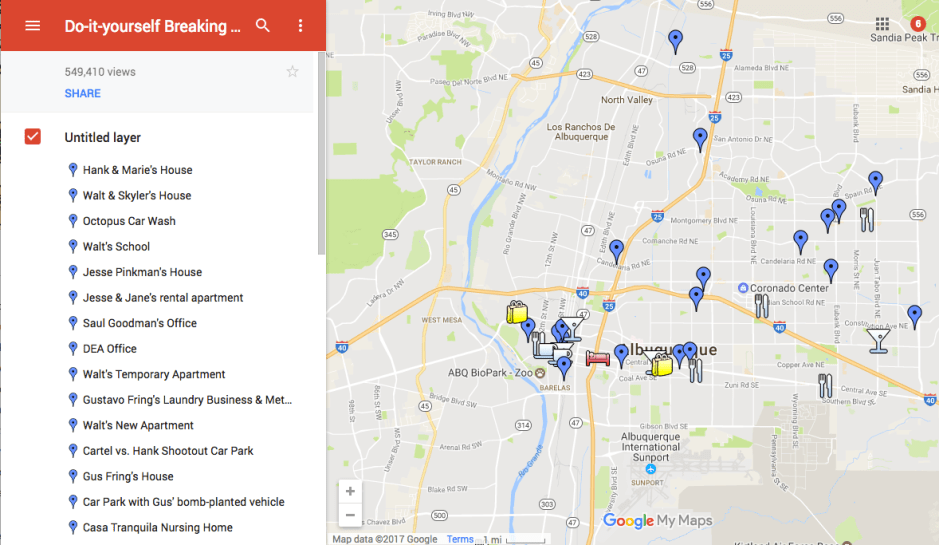Click the sidebar vertical scrollbar
The image size is (939, 545).
(x=320, y=150)
